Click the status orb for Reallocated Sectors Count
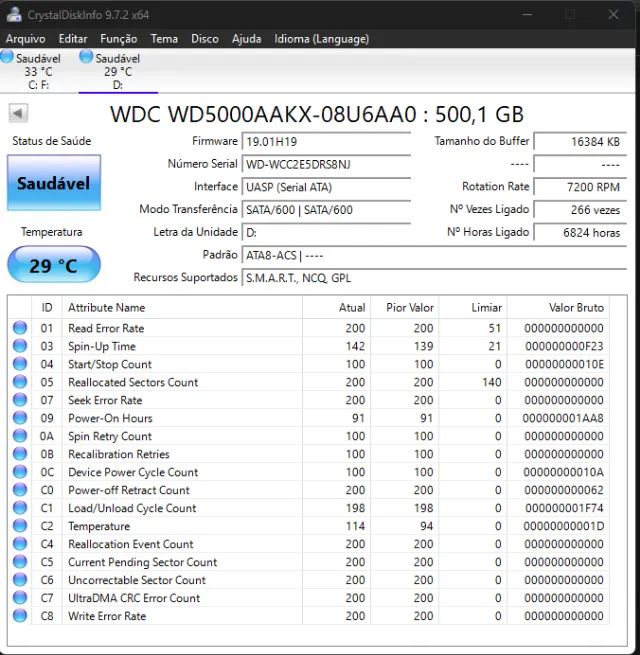 point(20,382)
